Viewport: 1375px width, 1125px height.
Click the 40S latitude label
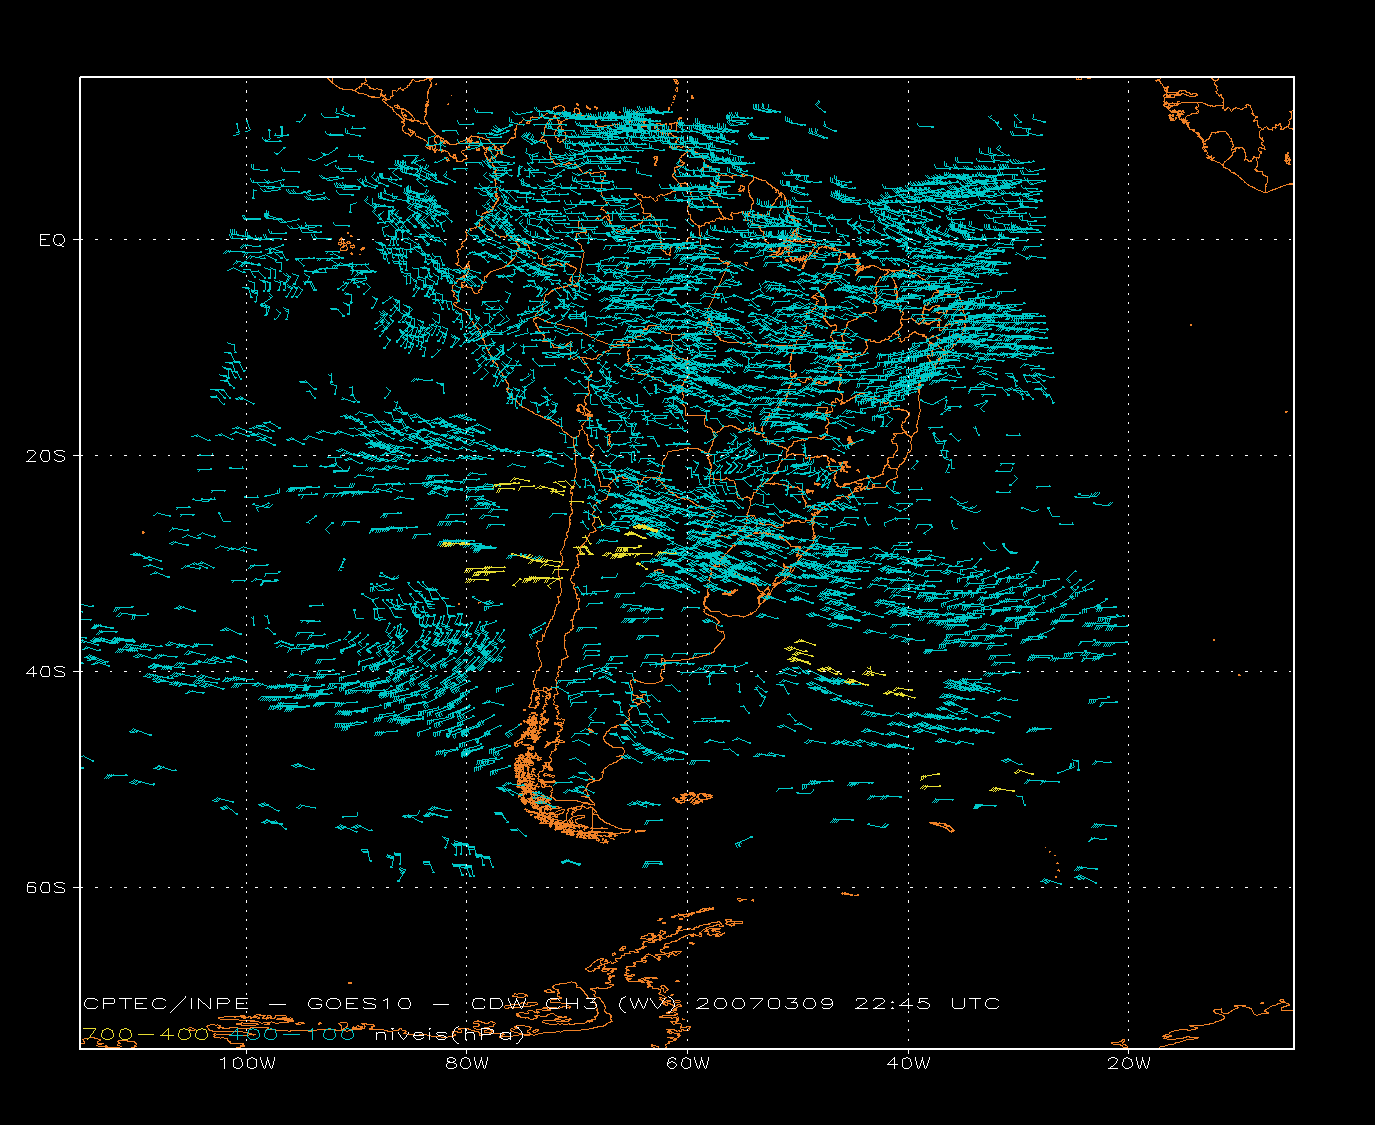point(45,672)
